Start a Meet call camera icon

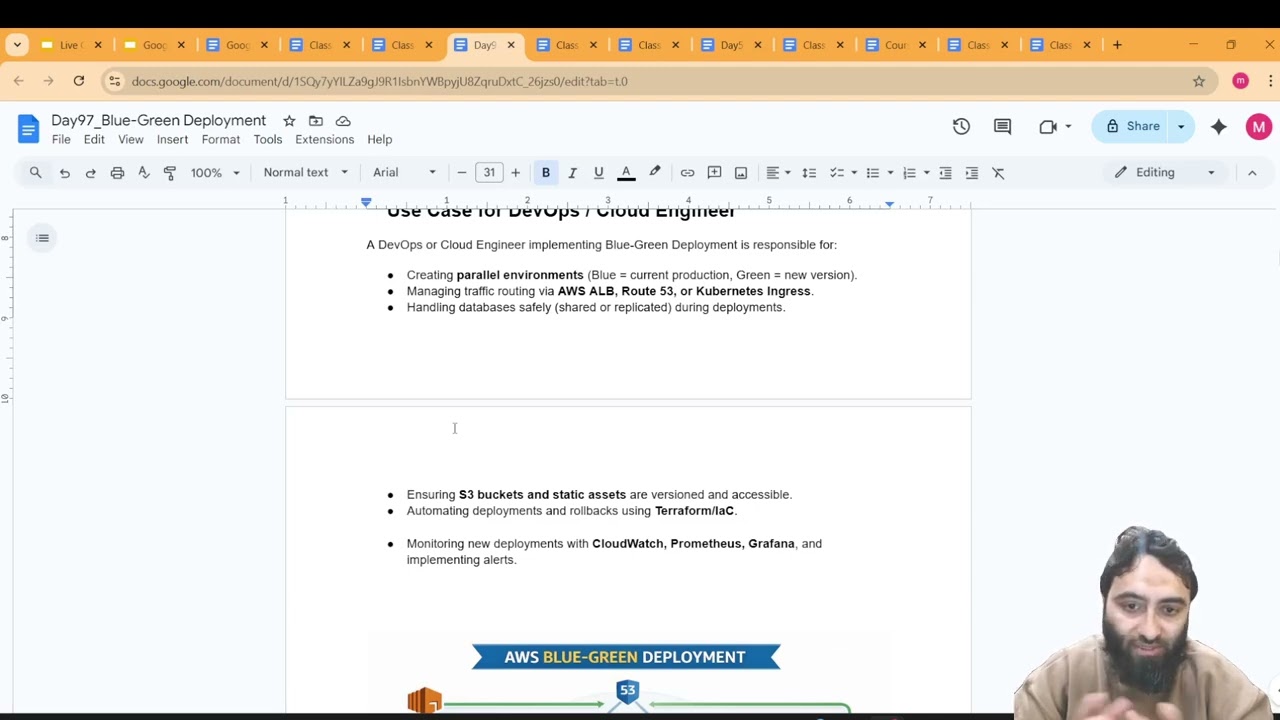(x=1048, y=126)
